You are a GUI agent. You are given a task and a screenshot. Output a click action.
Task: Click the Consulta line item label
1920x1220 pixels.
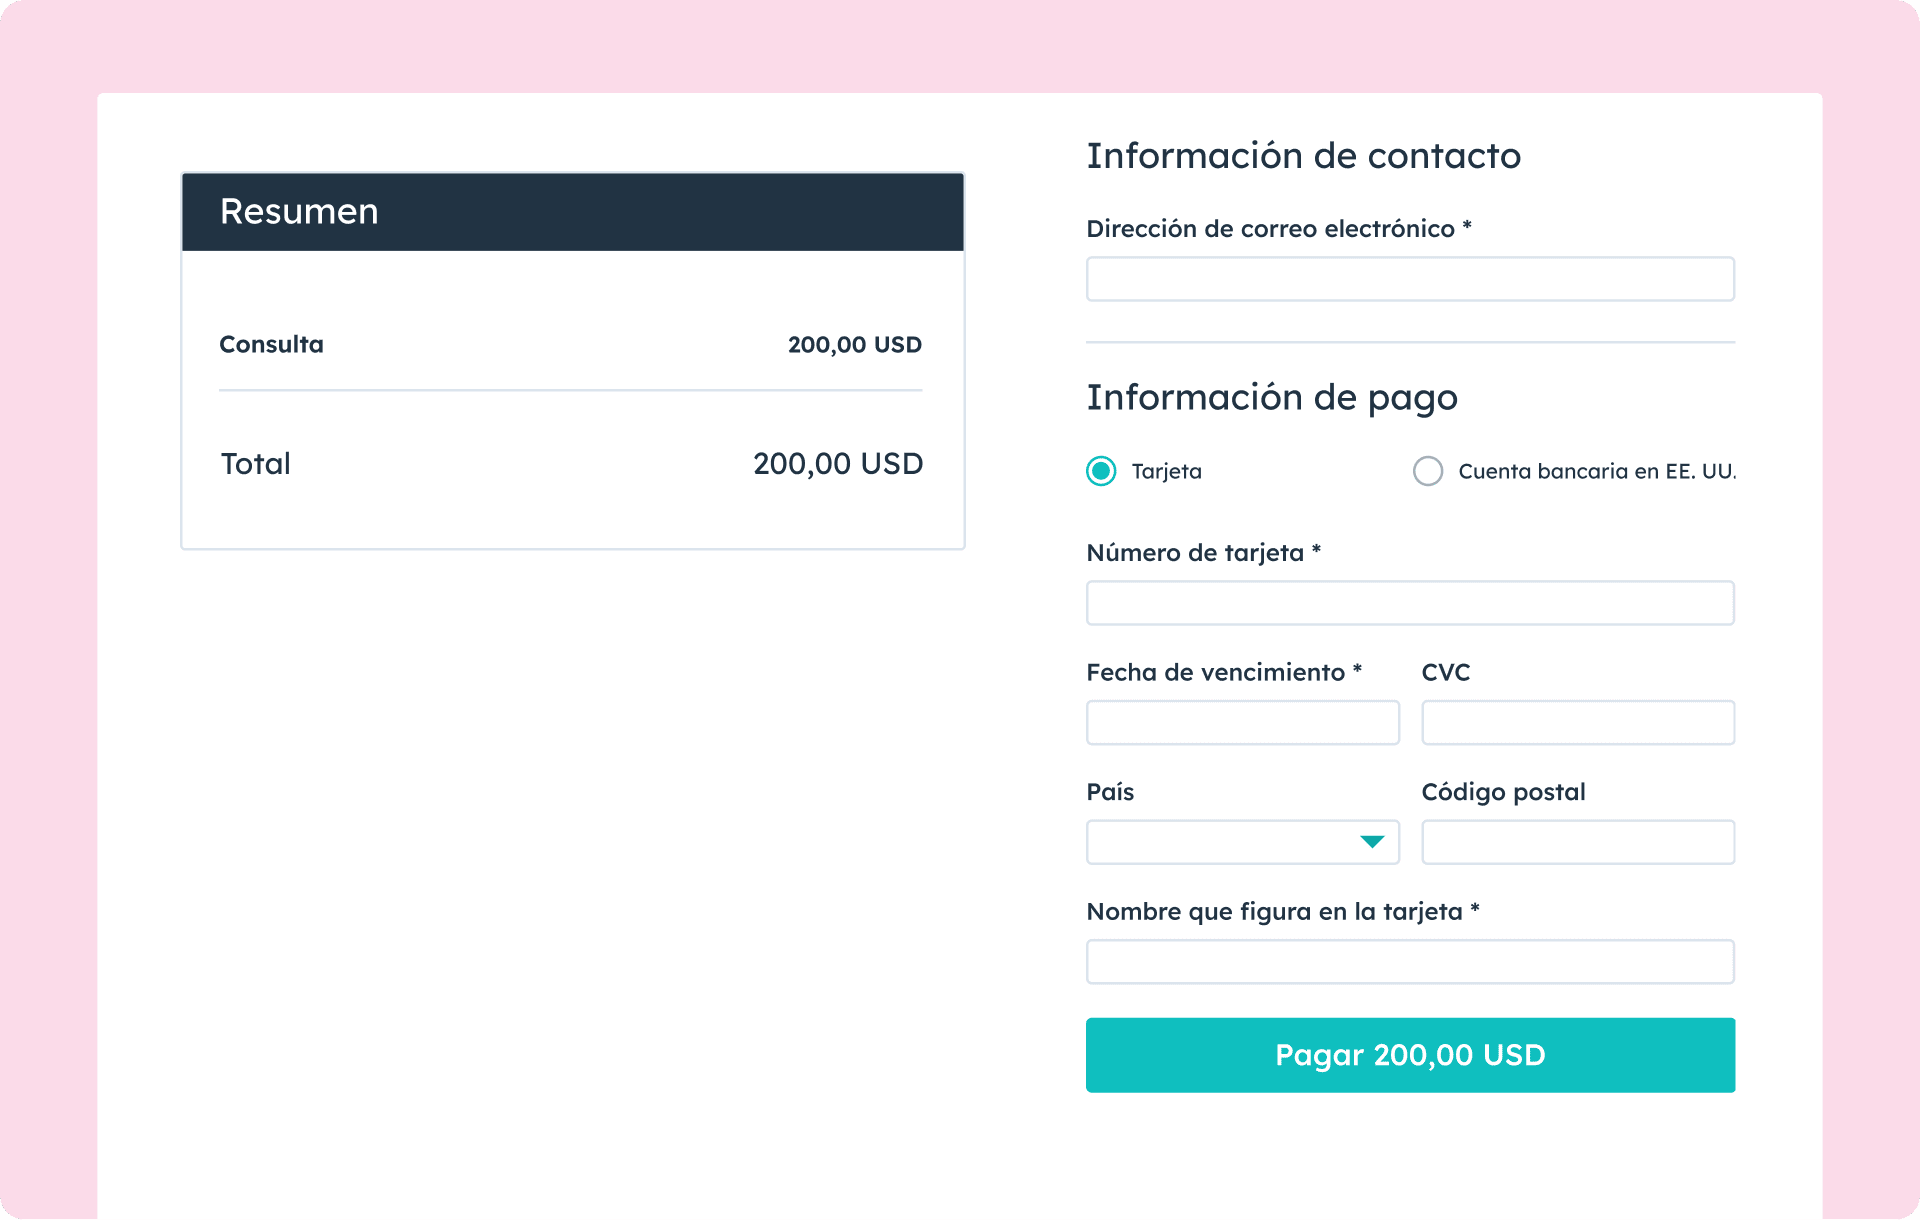click(271, 344)
